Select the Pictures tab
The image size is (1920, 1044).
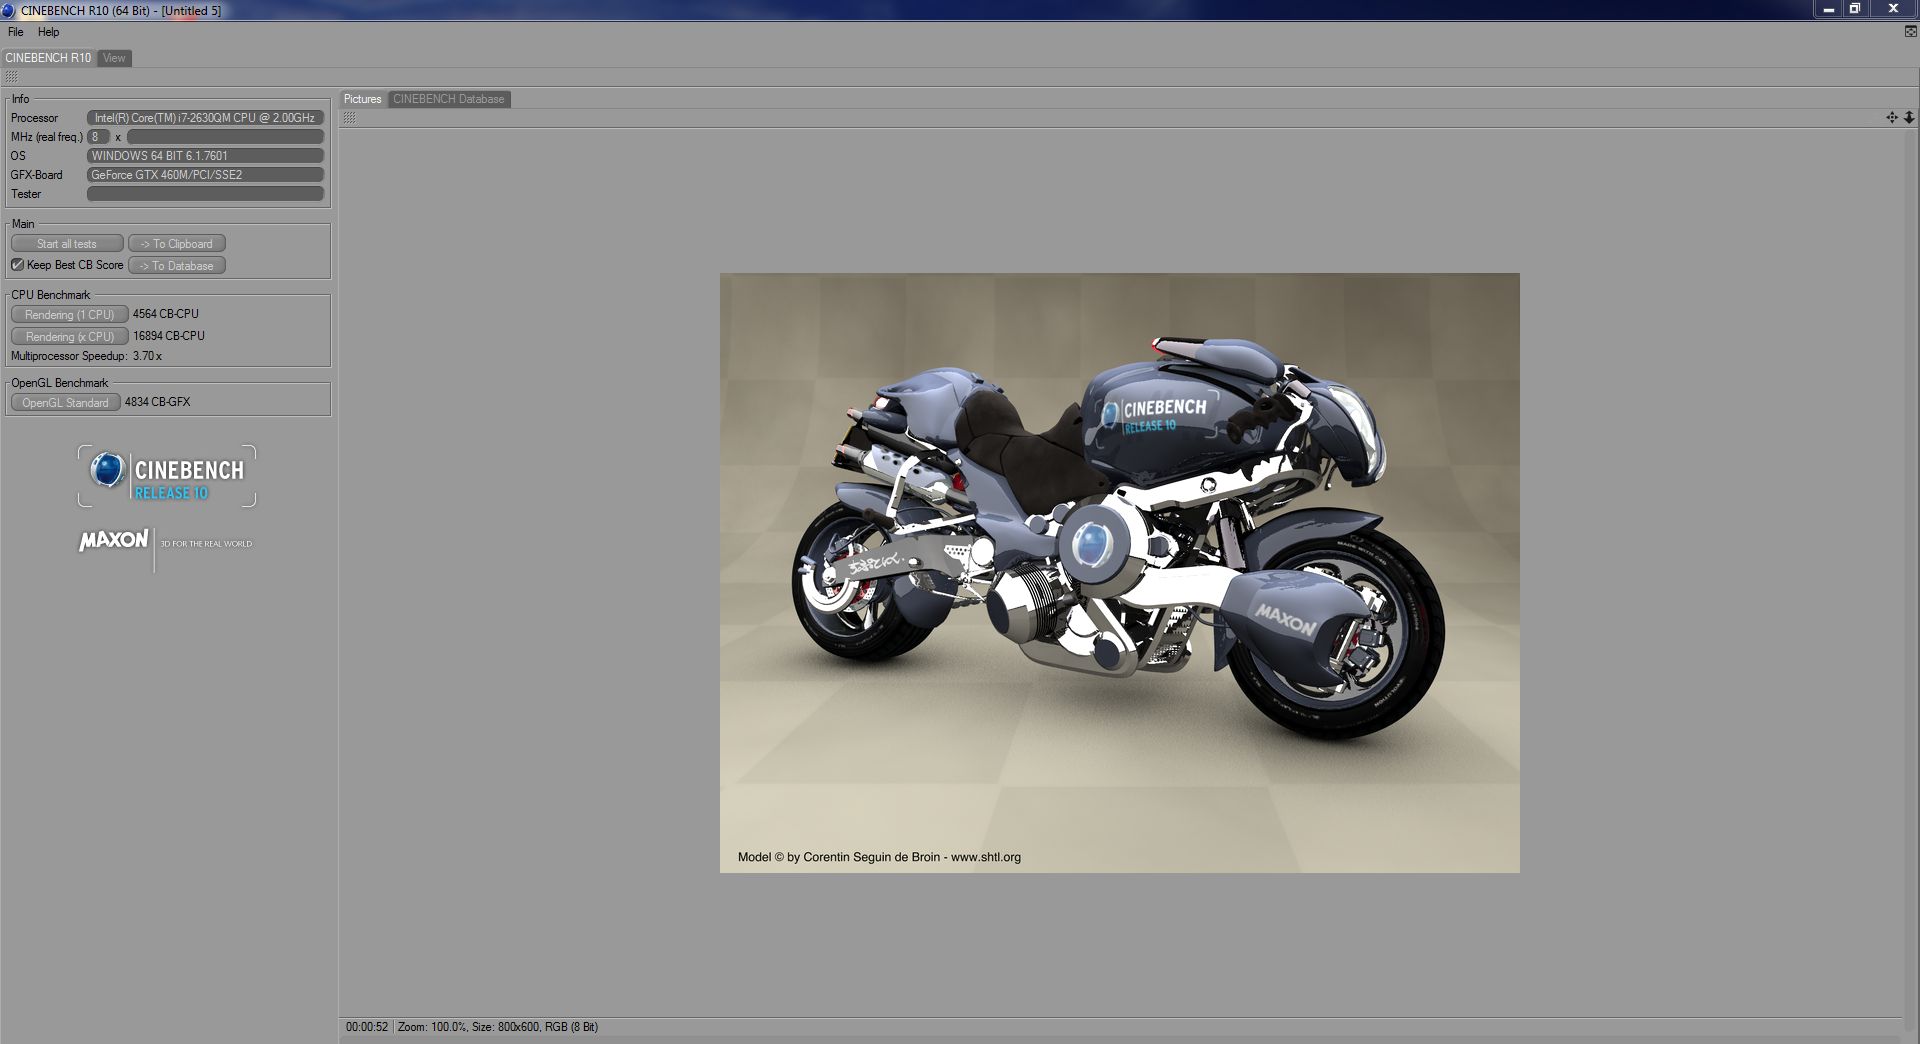363,99
